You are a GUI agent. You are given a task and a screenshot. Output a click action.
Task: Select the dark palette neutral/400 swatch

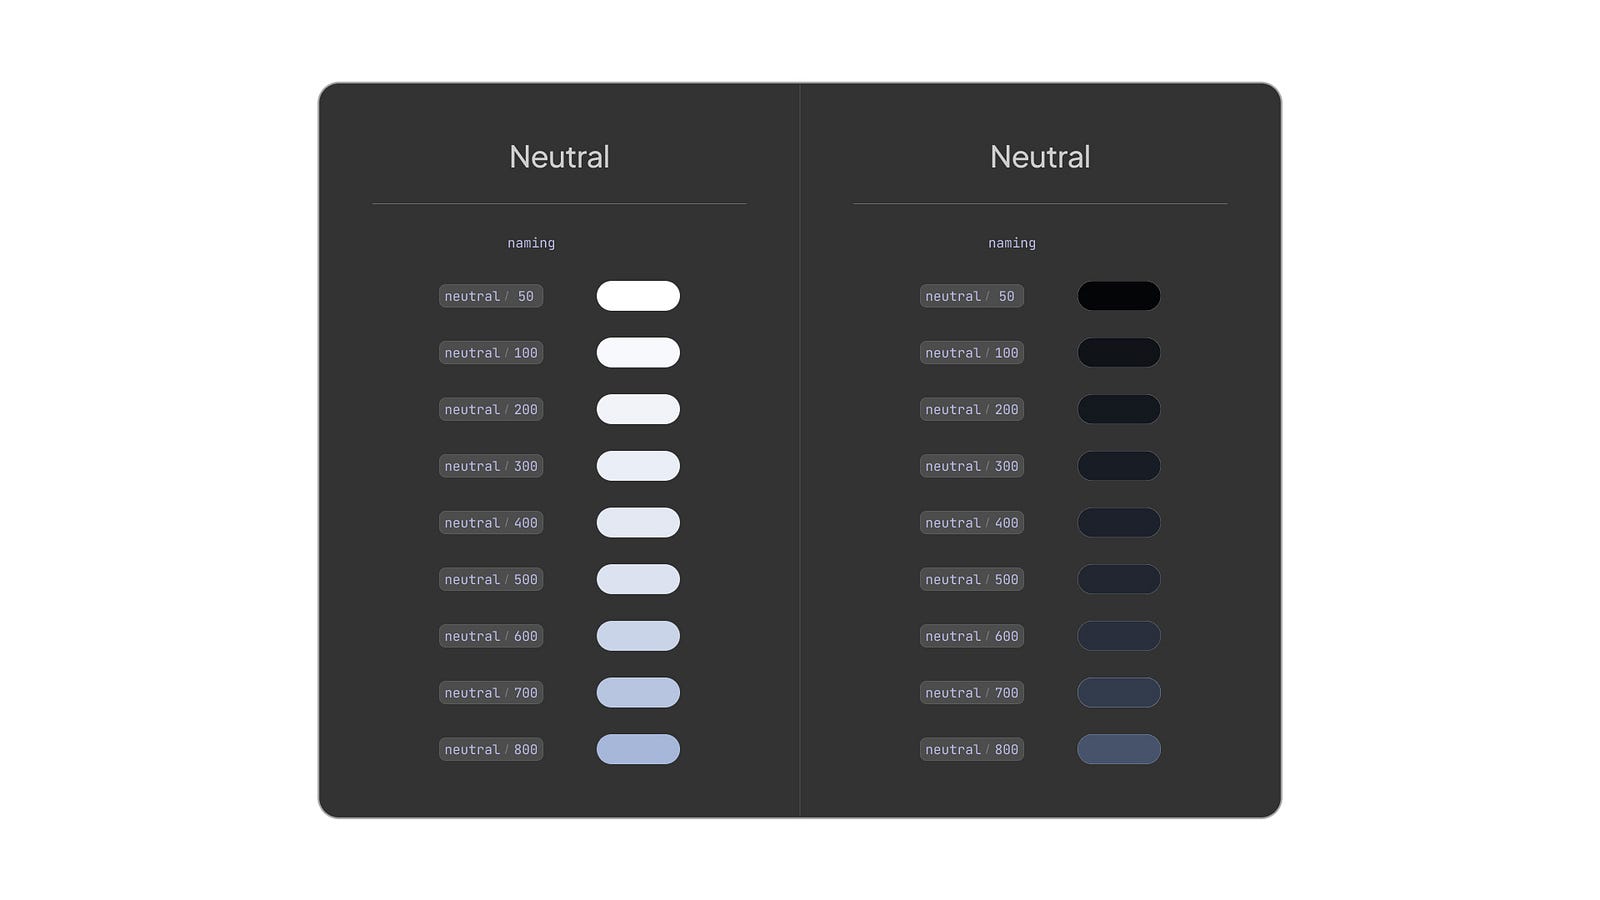point(1118,522)
